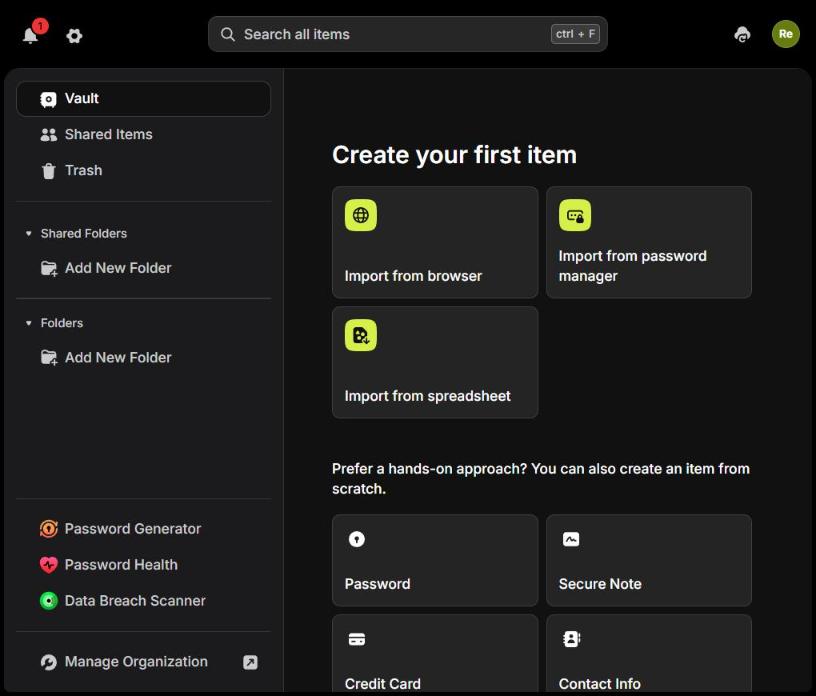Screen dimensions: 816x696
Task: Focus the Search all items field
Action: [x=407, y=34]
